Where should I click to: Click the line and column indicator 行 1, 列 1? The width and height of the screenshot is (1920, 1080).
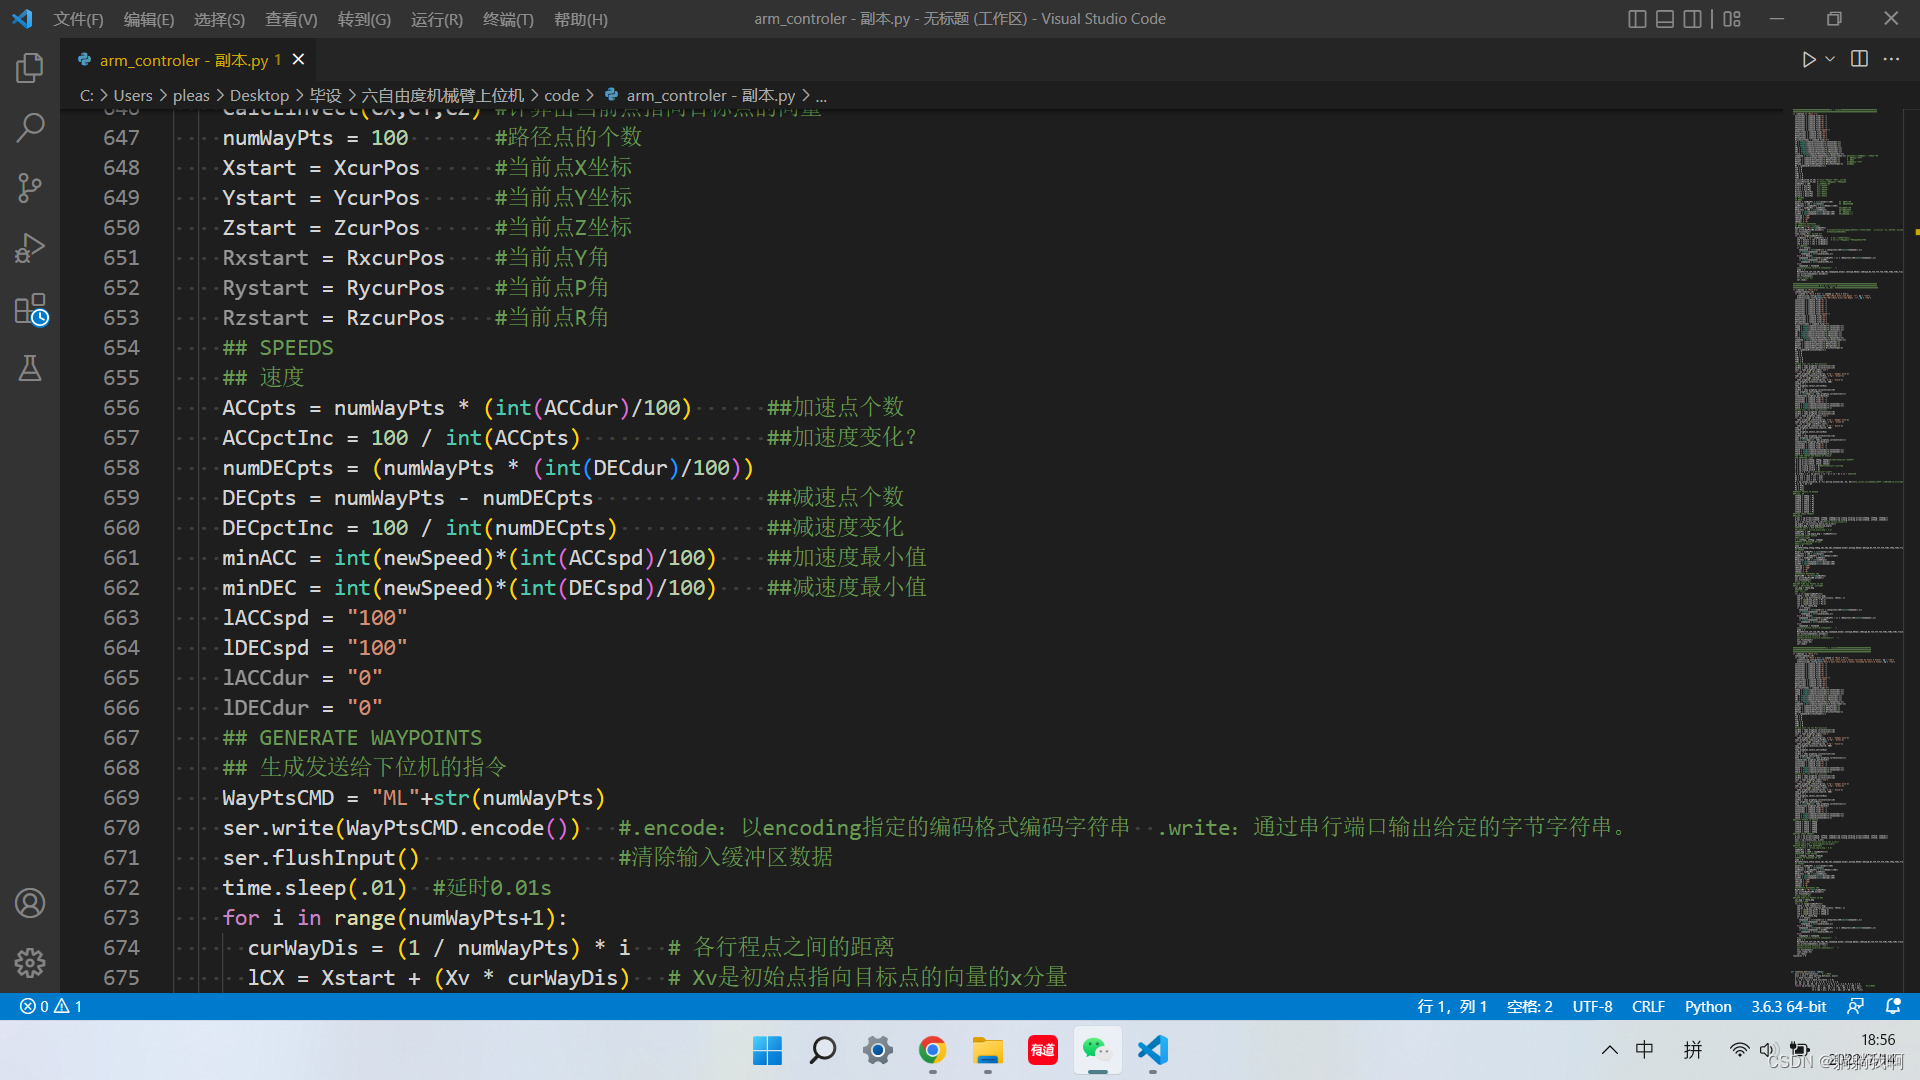point(1451,1006)
